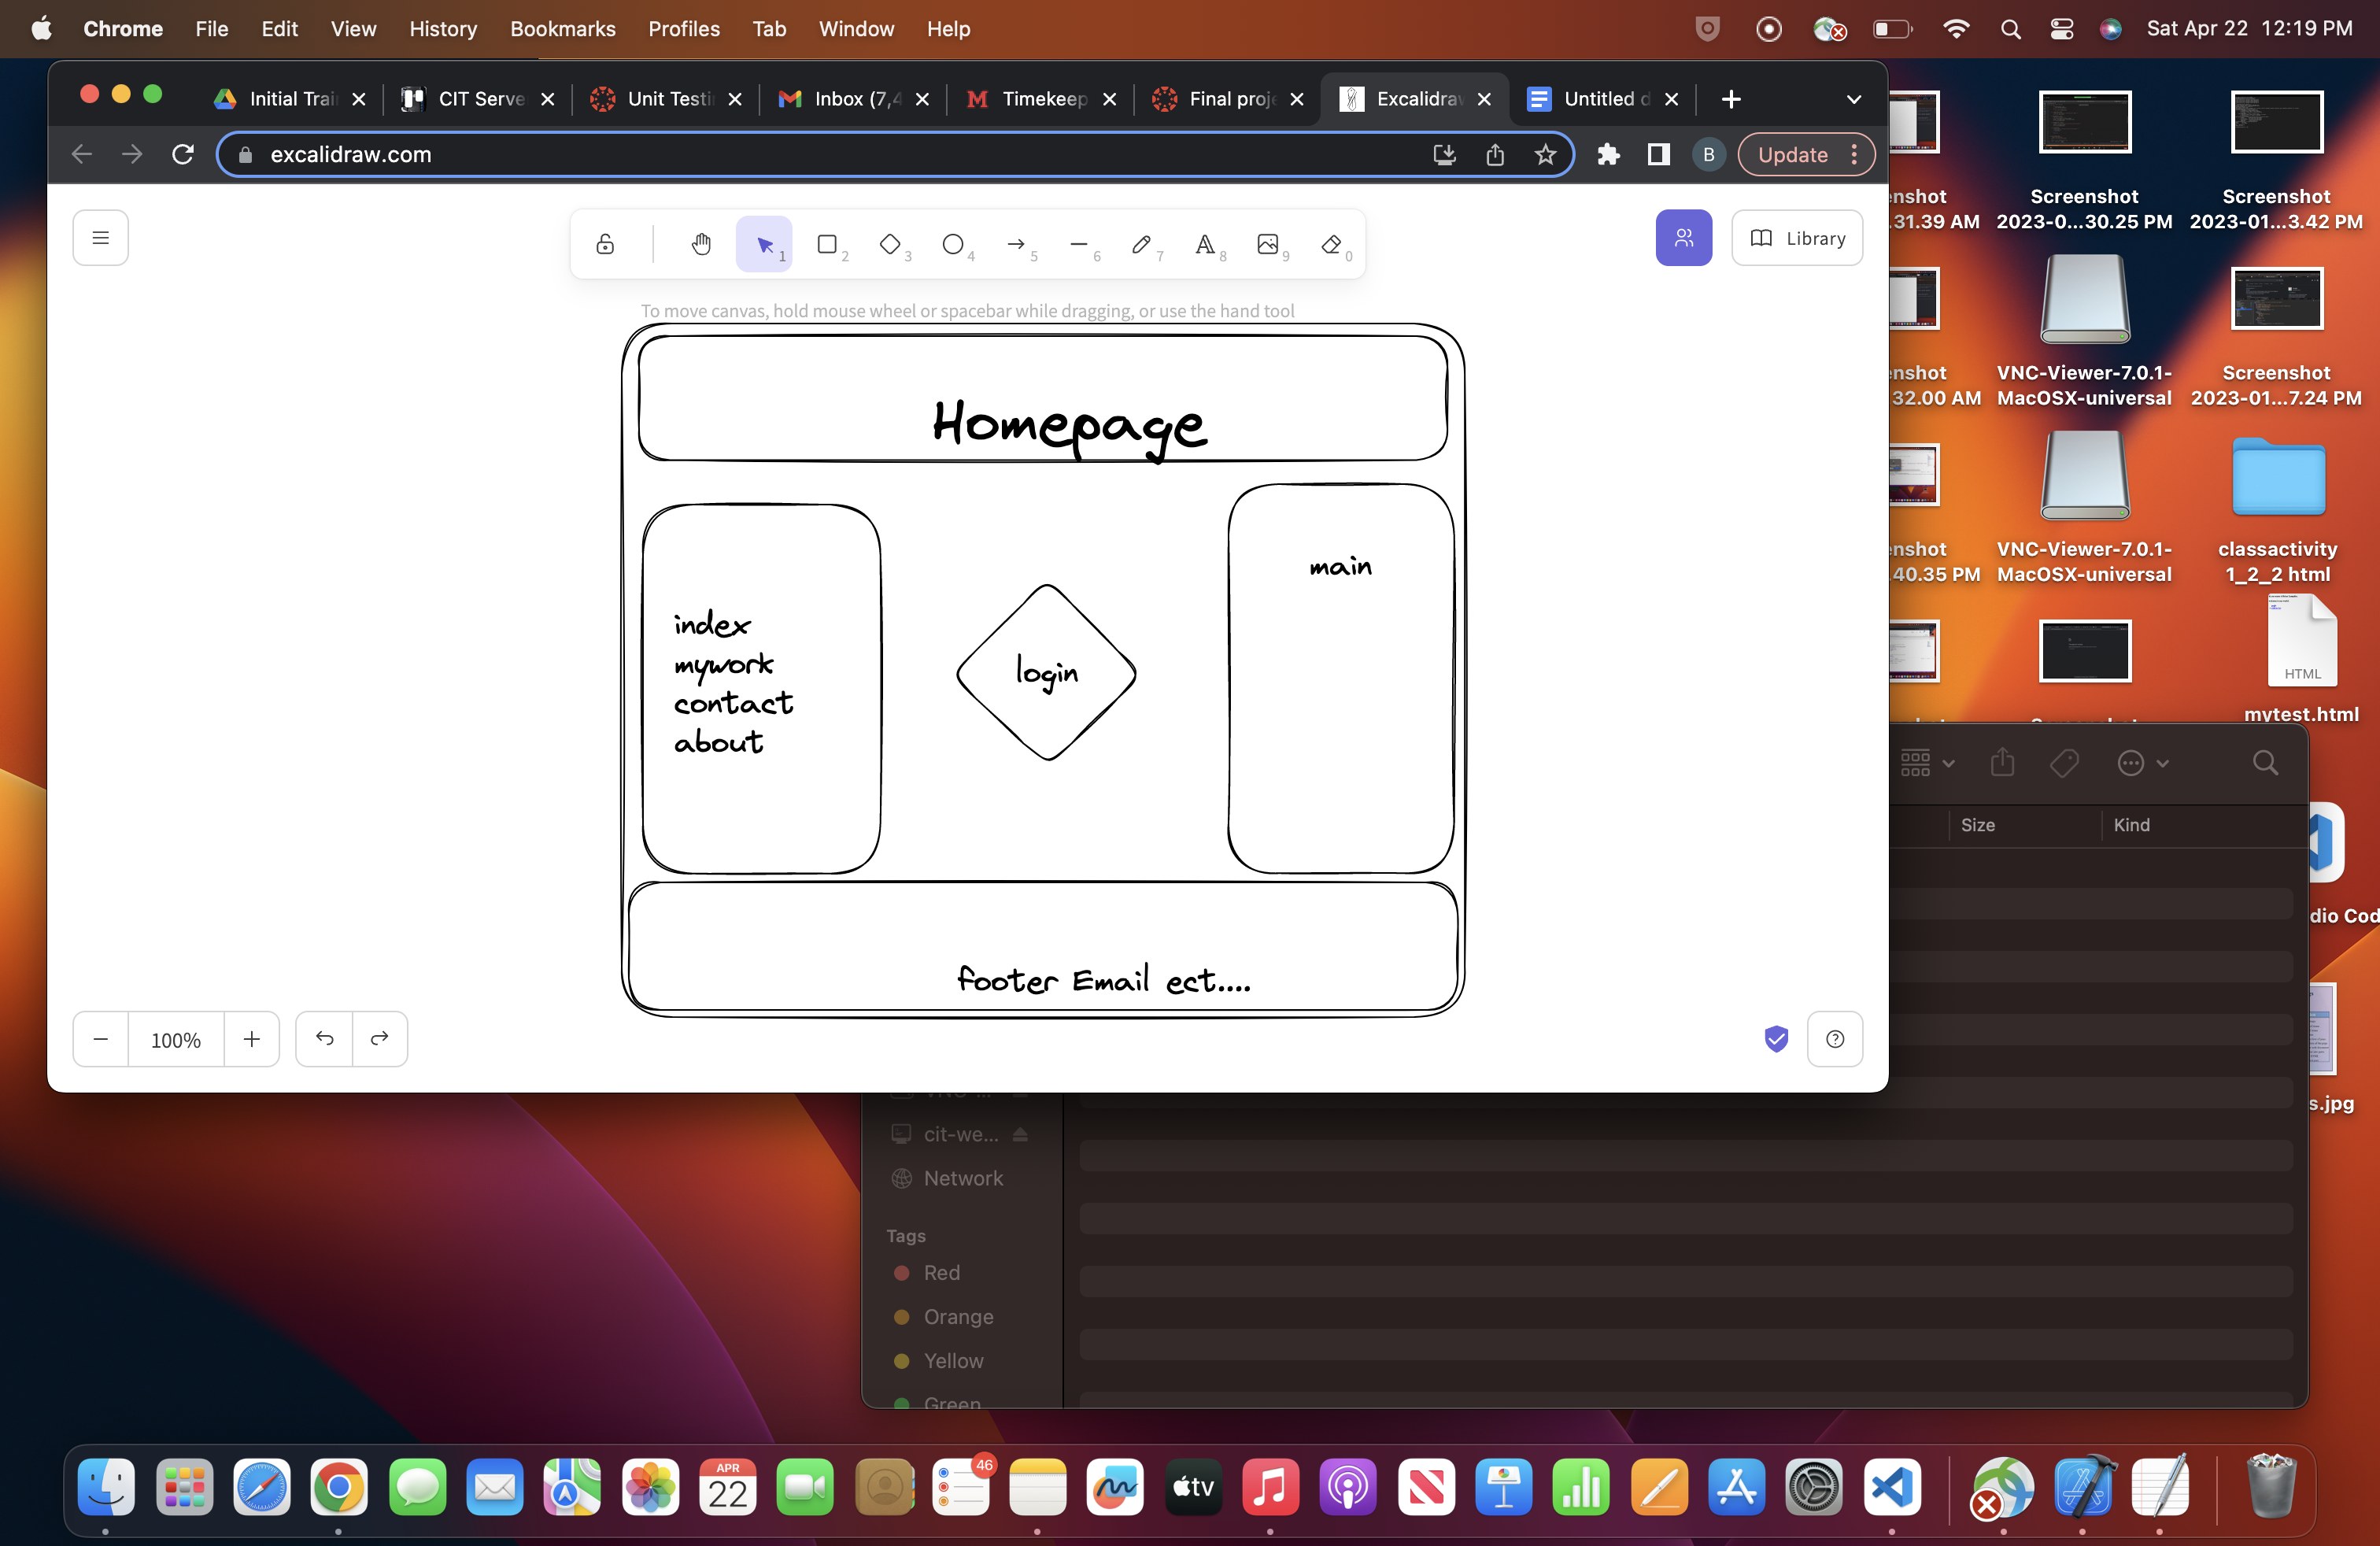Open the Library panel
Screen dimensions: 2380x1546
[x=1797, y=238]
